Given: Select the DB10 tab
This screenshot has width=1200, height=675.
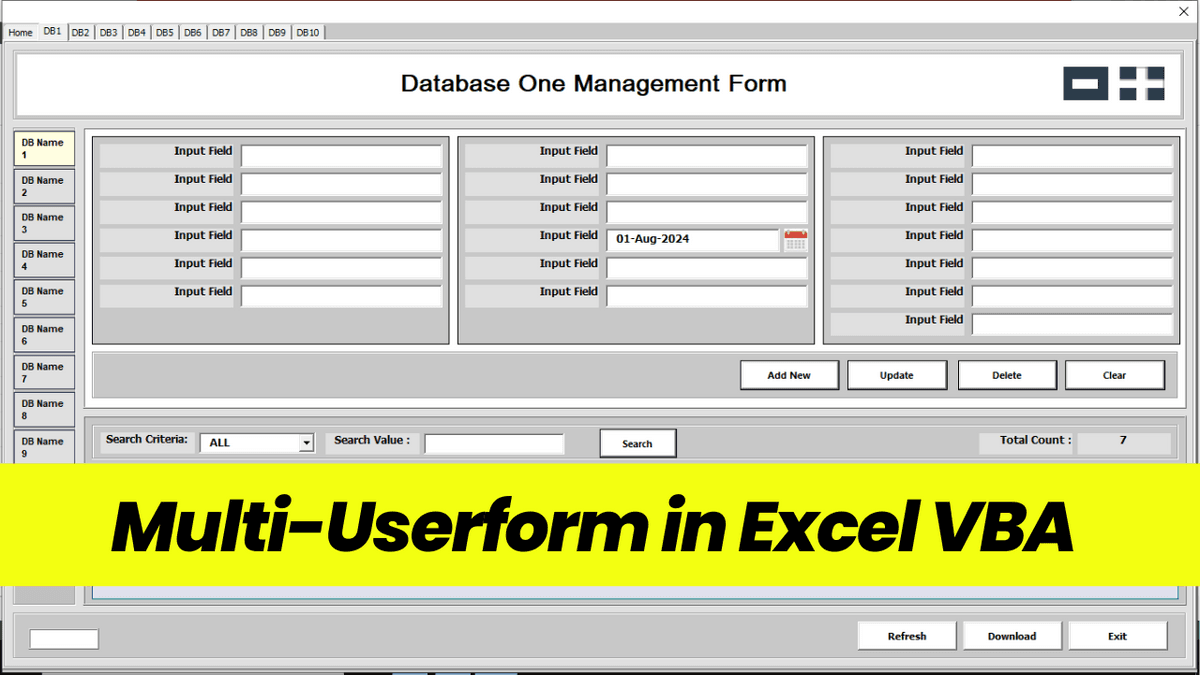Looking at the screenshot, I should tap(308, 33).
